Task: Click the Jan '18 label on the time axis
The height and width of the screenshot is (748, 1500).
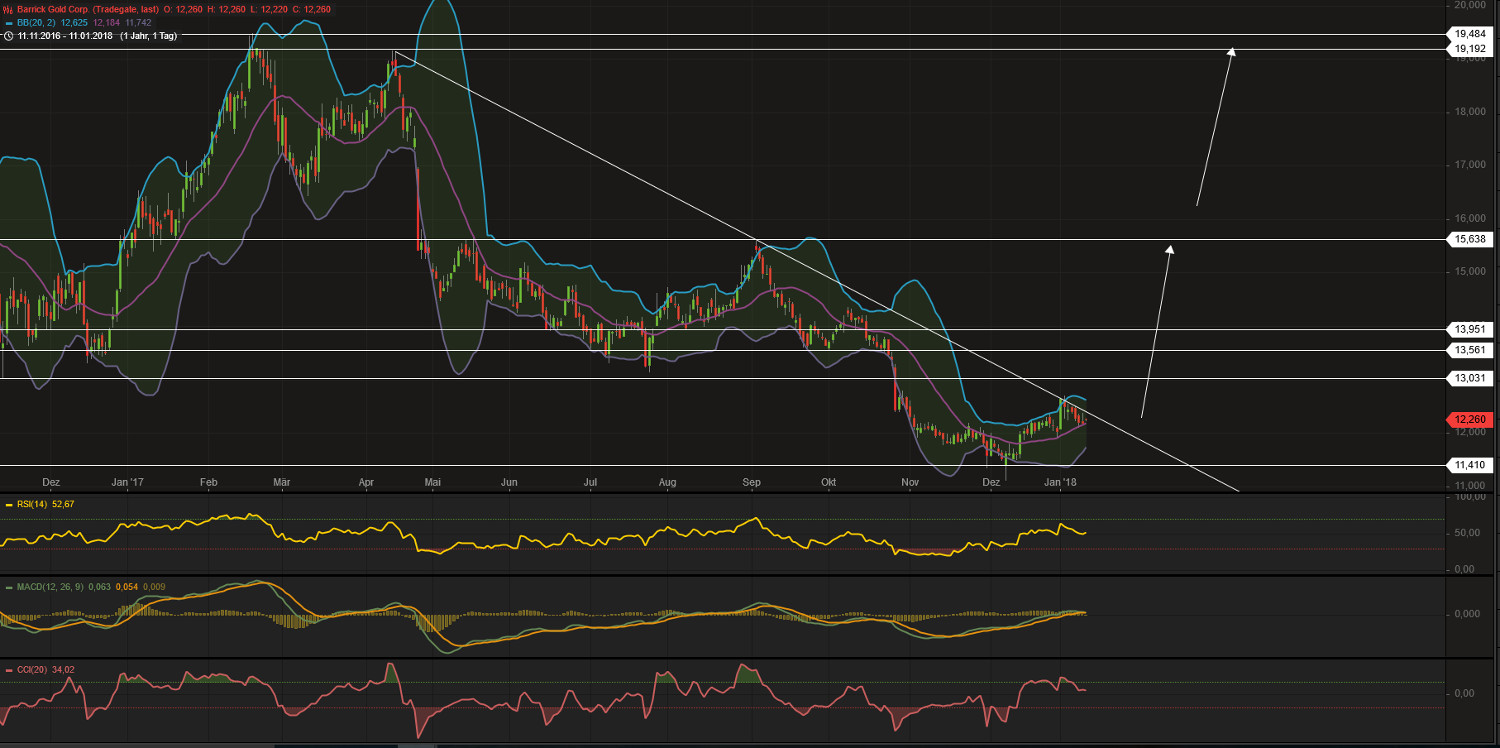Action: pyautogui.click(x=1062, y=481)
